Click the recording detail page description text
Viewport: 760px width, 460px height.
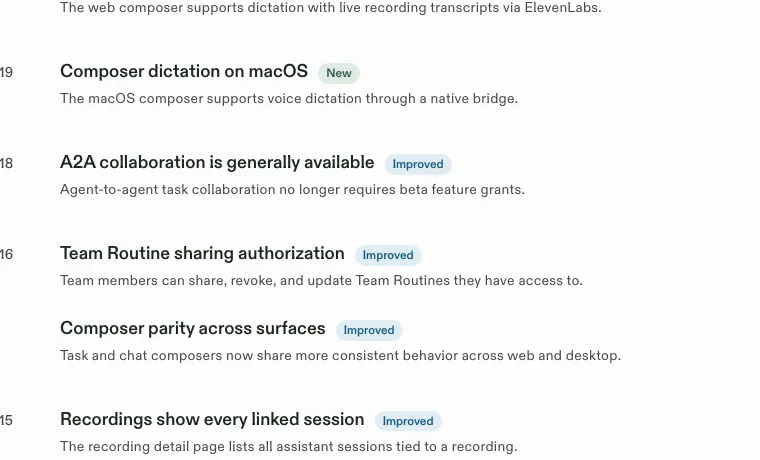289,446
